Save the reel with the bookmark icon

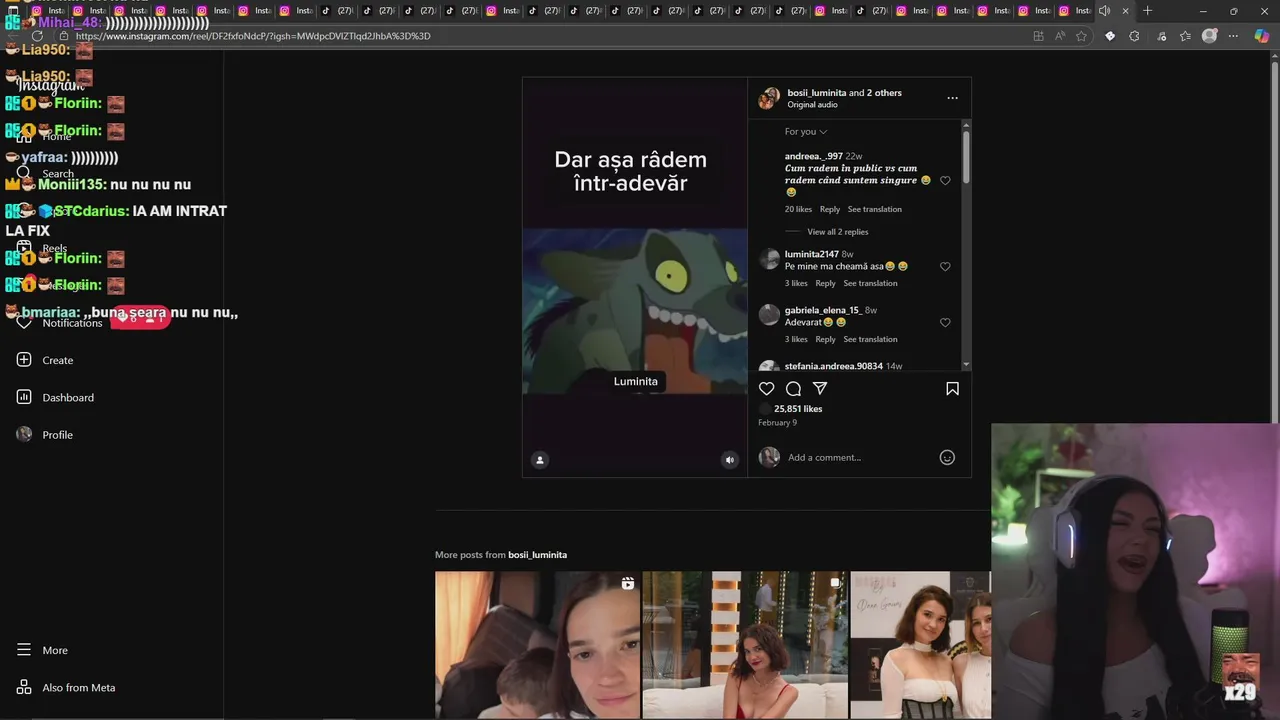pos(952,389)
